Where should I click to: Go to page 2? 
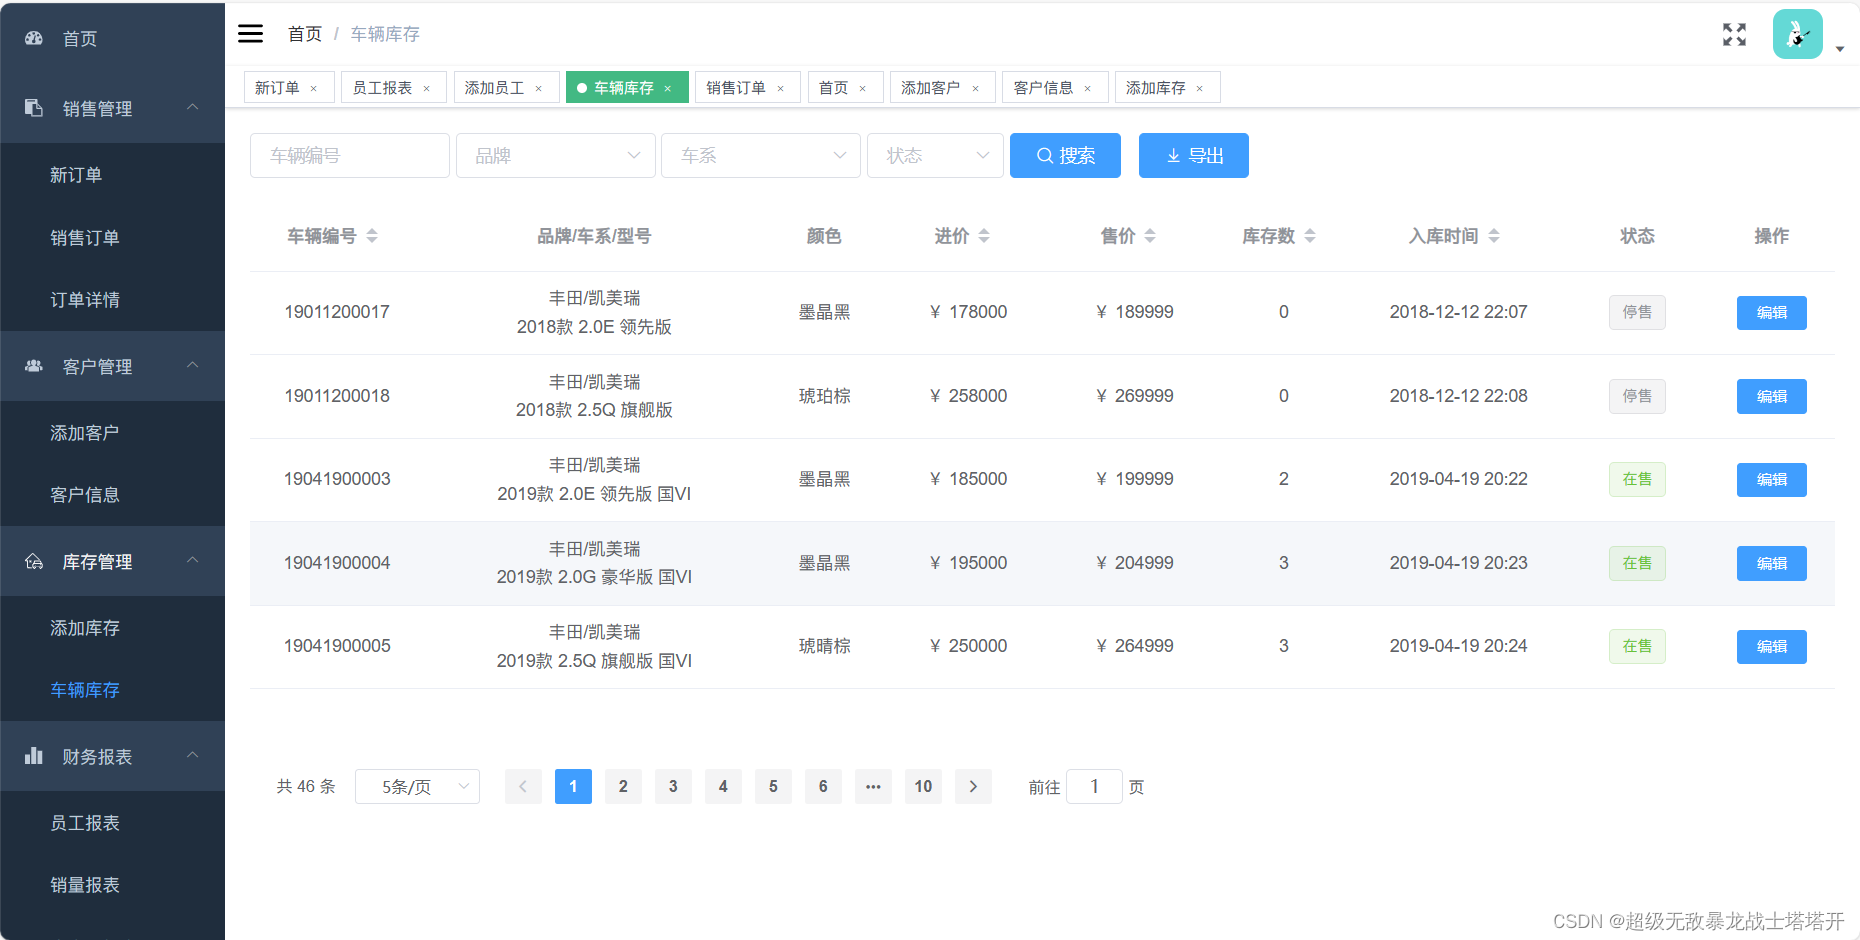623,786
